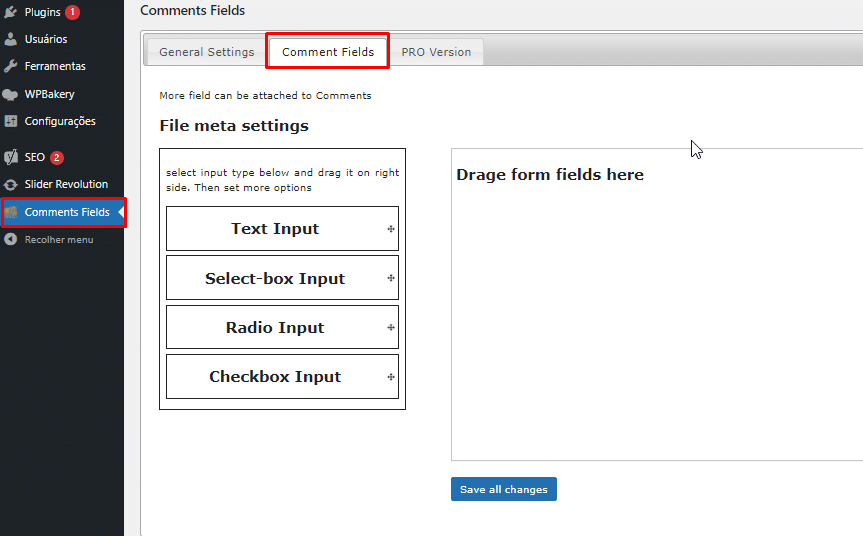
Task: Click the Slider Revolution refresh icon
Action: 10,184
